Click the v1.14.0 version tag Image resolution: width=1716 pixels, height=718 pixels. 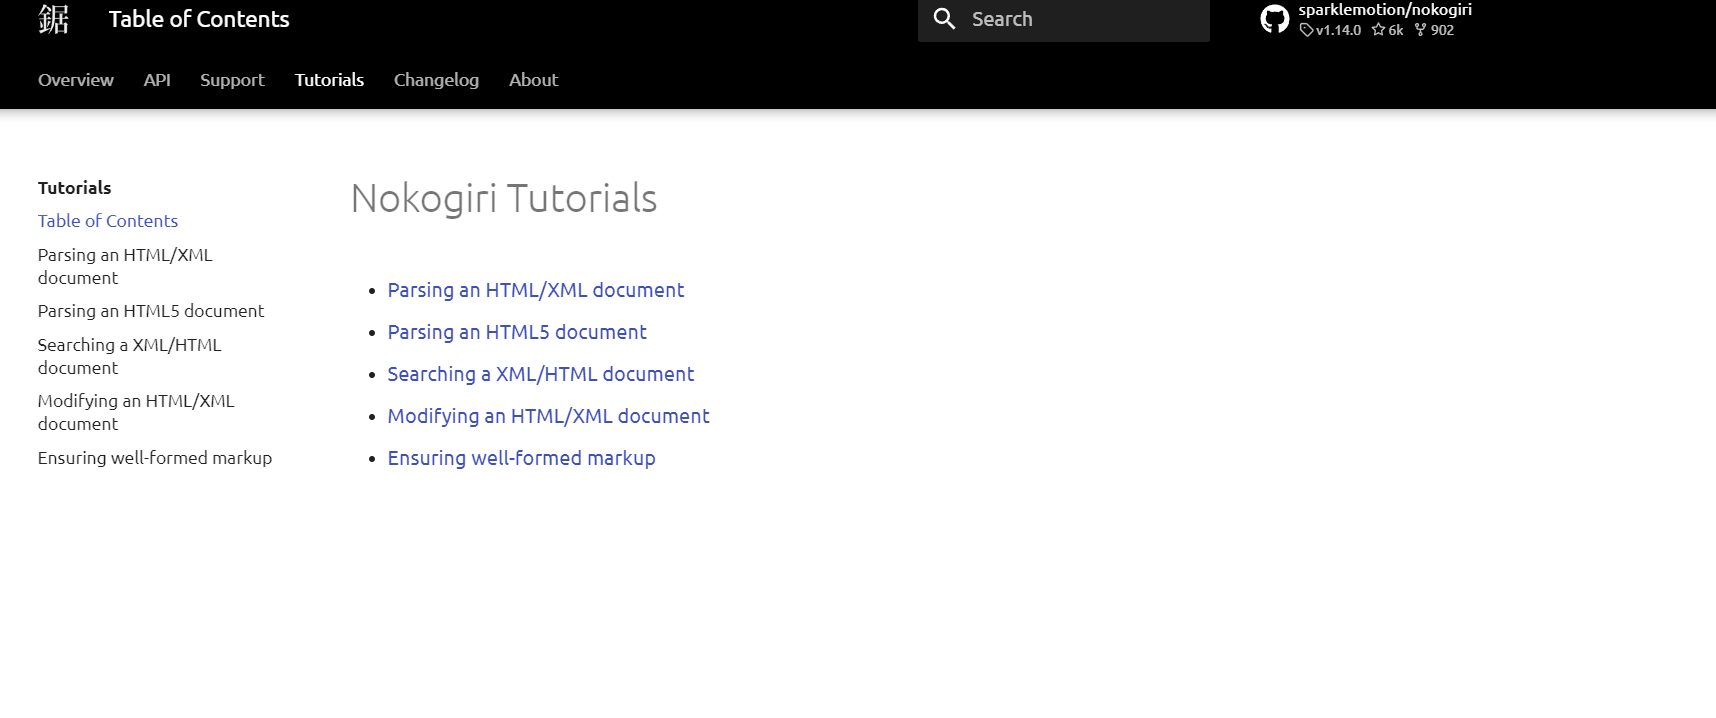point(1331,30)
